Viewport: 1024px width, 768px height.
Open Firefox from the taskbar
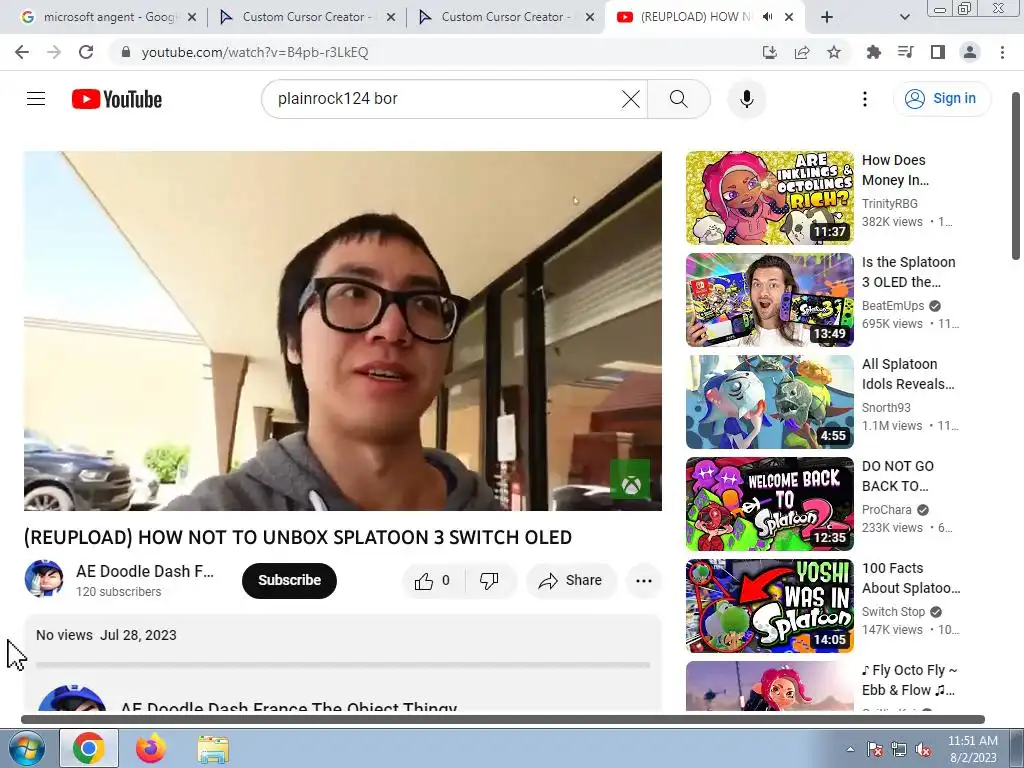pos(151,748)
